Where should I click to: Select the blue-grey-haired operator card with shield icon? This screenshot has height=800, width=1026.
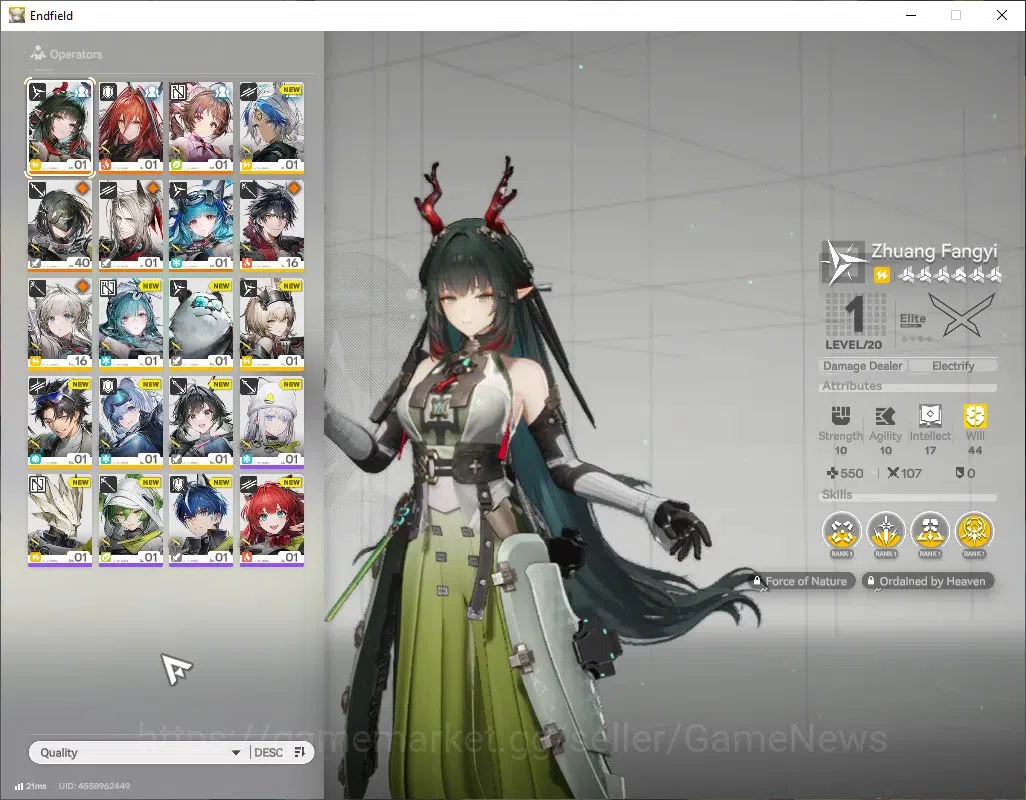tap(131, 422)
